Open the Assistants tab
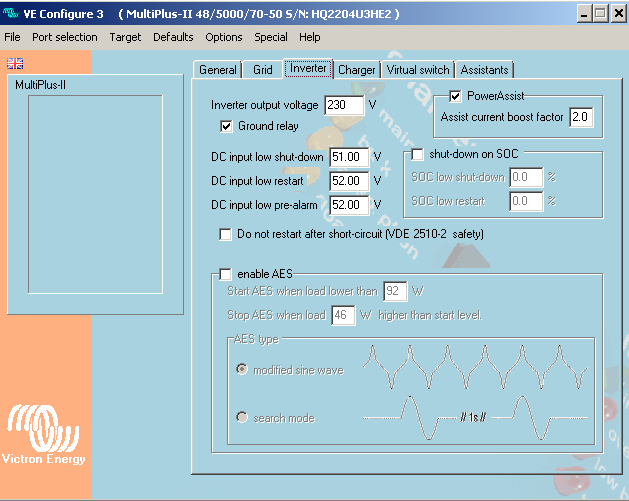 point(484,70)
